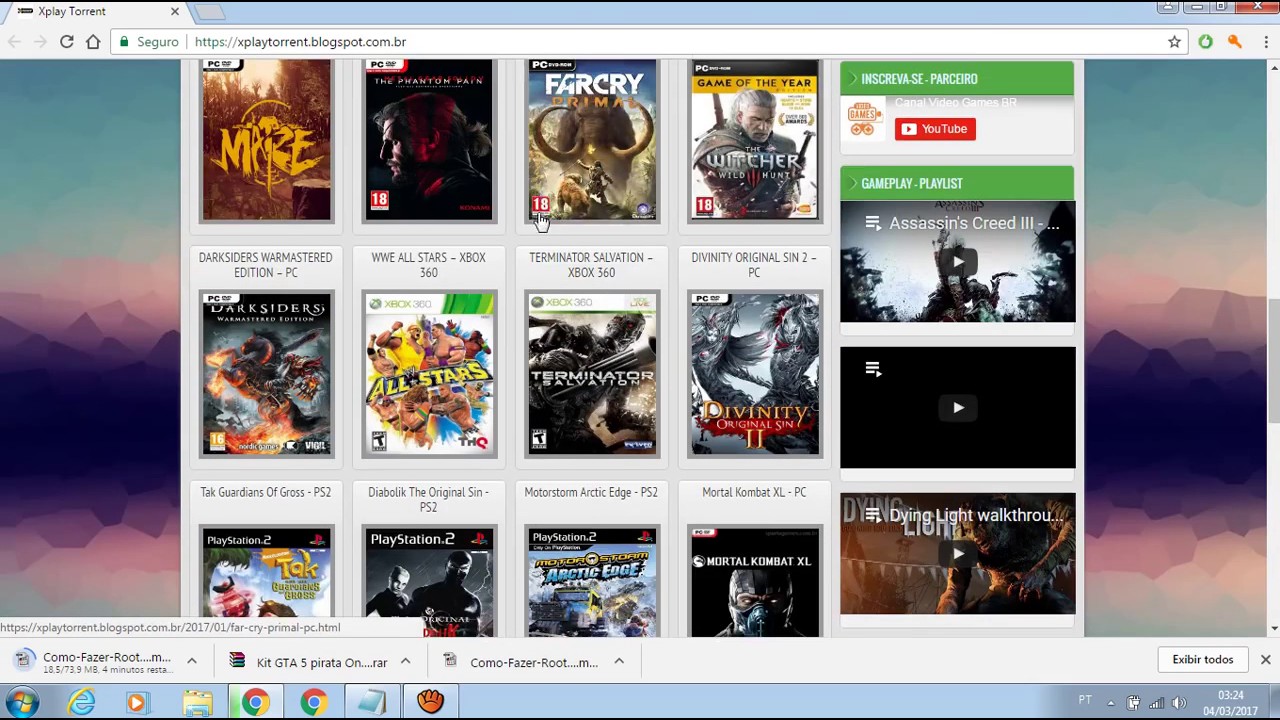Bookmark this page with the star icon
The image size is (1280, 720).
[1174, 42]
